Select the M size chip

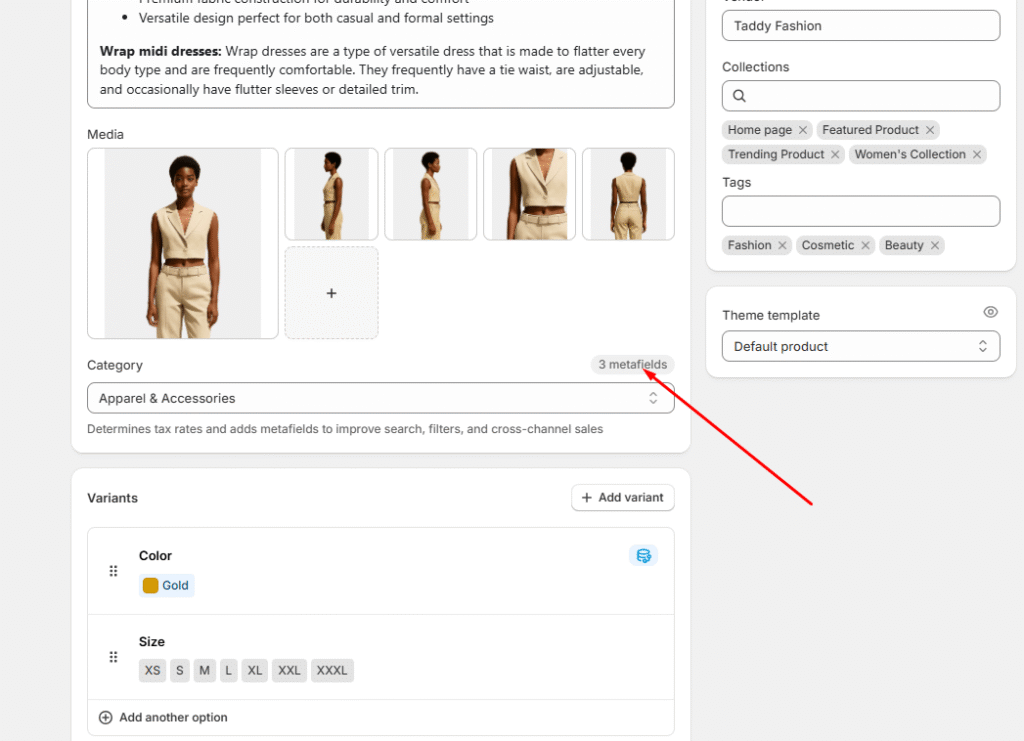click(x=204, y=670)
